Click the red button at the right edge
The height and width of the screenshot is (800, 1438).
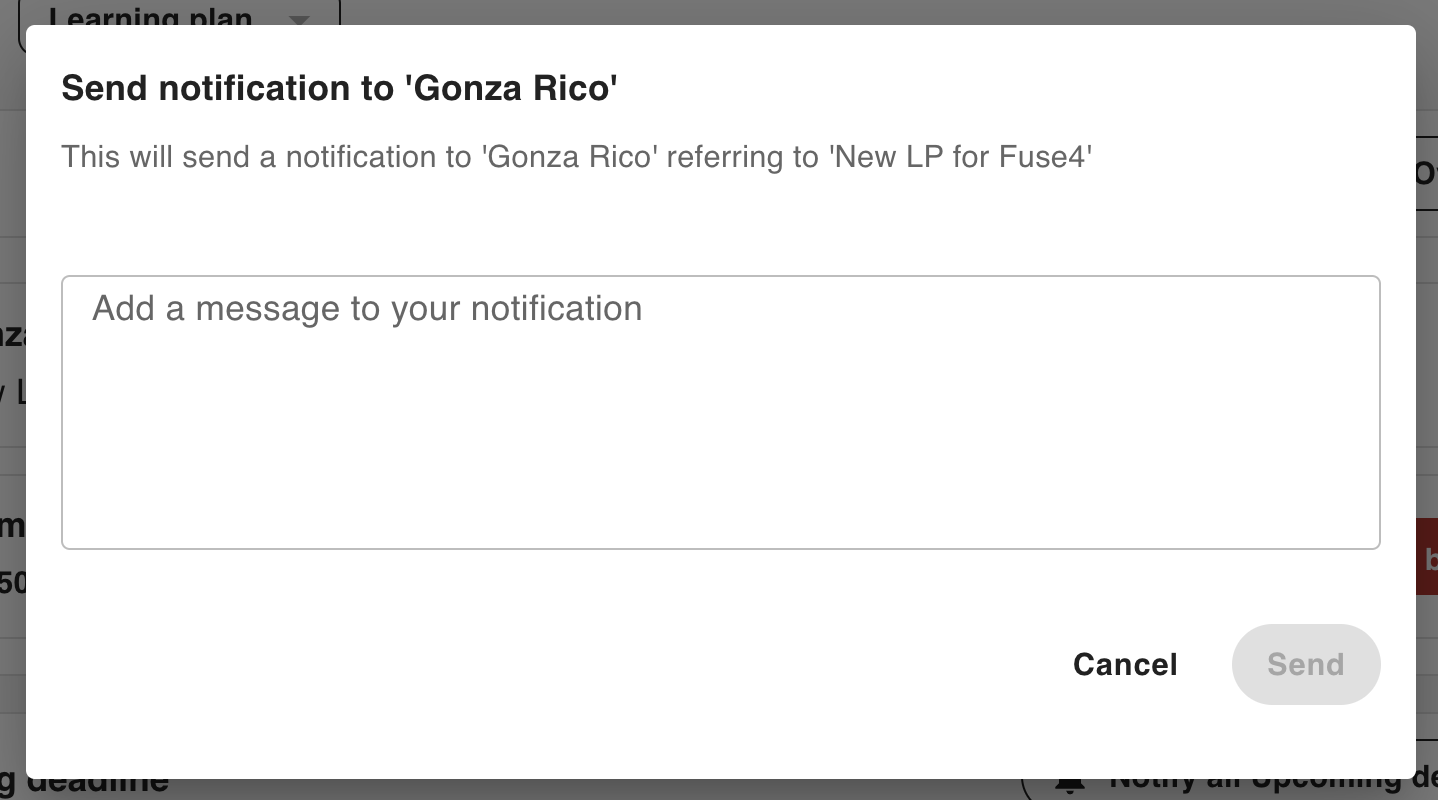1427,557
